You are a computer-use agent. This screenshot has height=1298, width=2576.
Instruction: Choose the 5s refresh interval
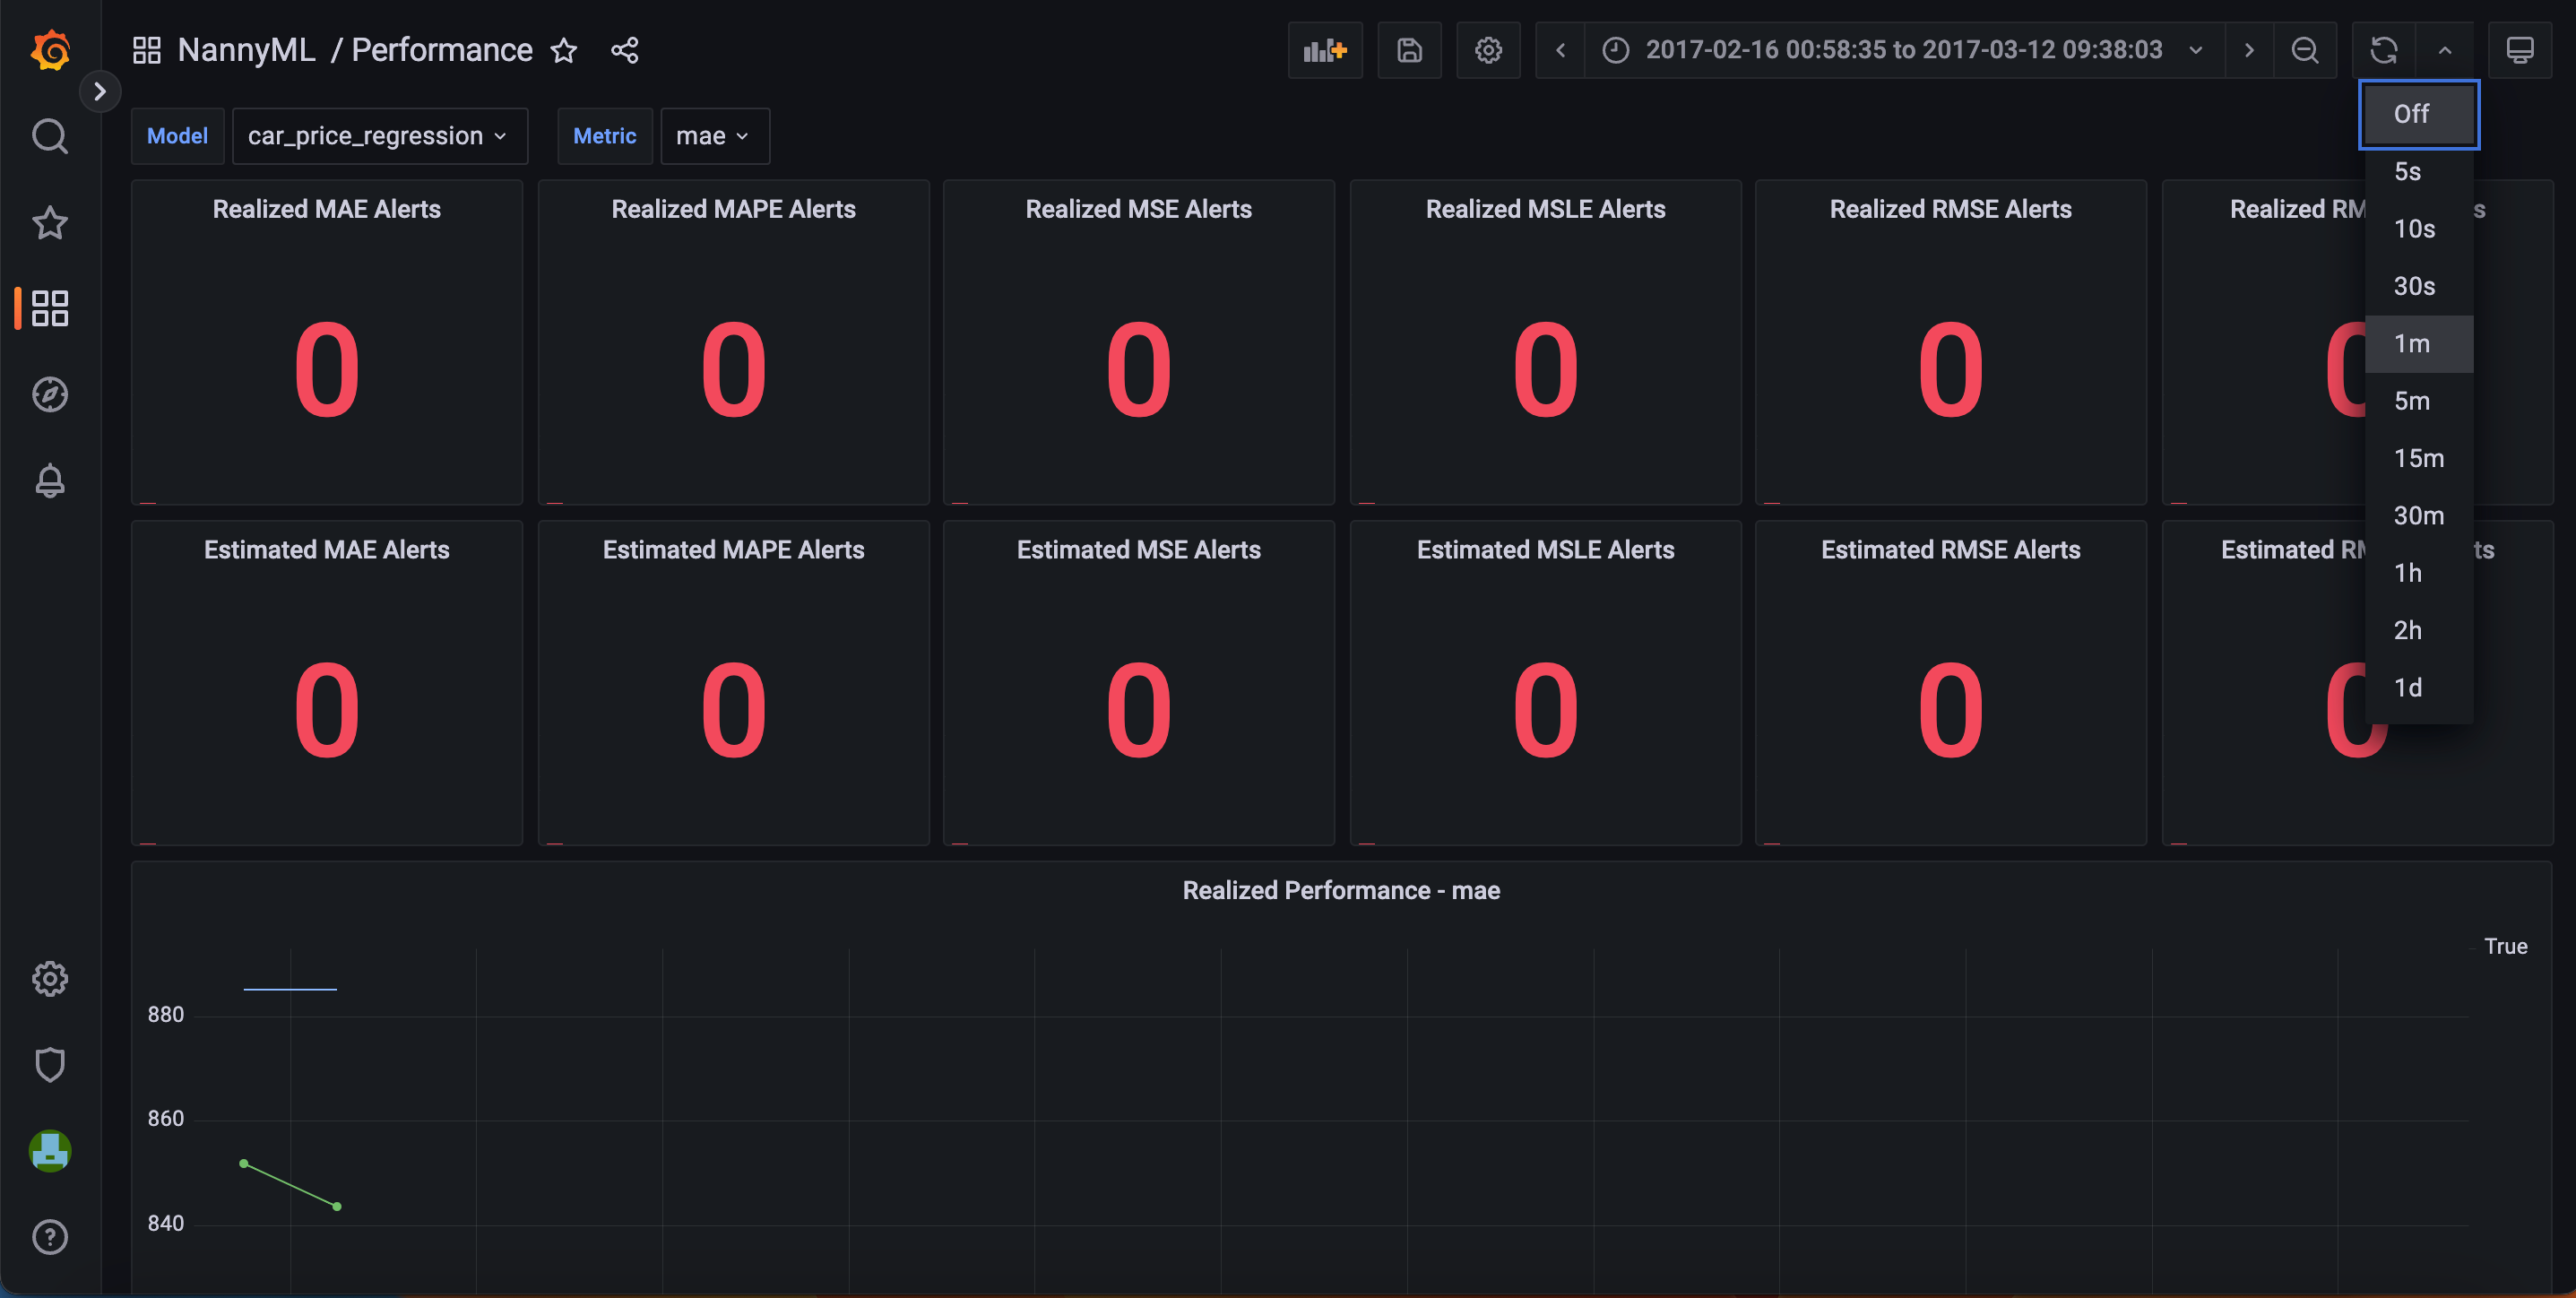[x=2419, y=171]
